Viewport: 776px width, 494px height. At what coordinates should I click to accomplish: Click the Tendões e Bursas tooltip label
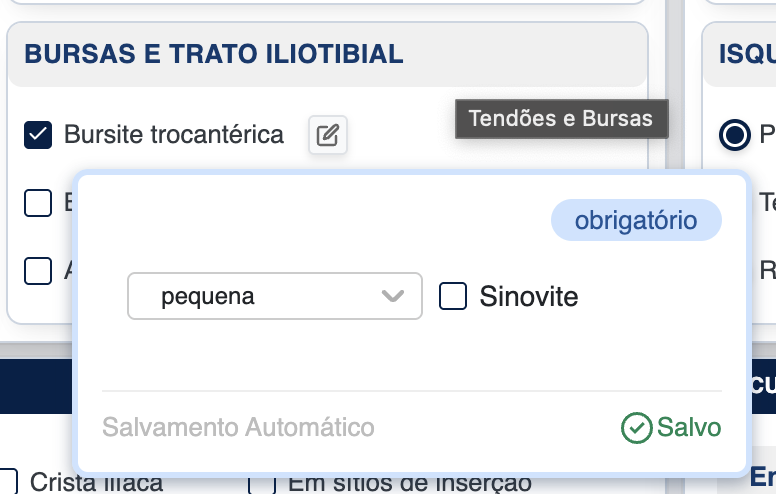pos(561,119)
